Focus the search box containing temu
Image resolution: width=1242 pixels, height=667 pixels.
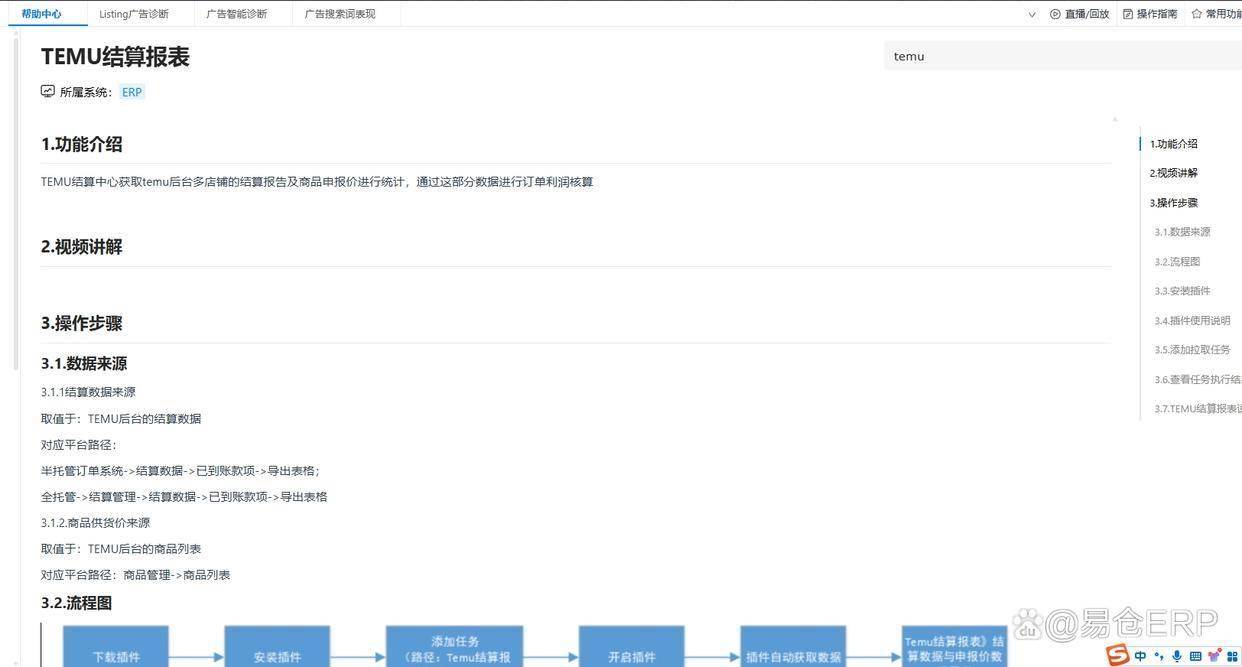(1062, 56)
